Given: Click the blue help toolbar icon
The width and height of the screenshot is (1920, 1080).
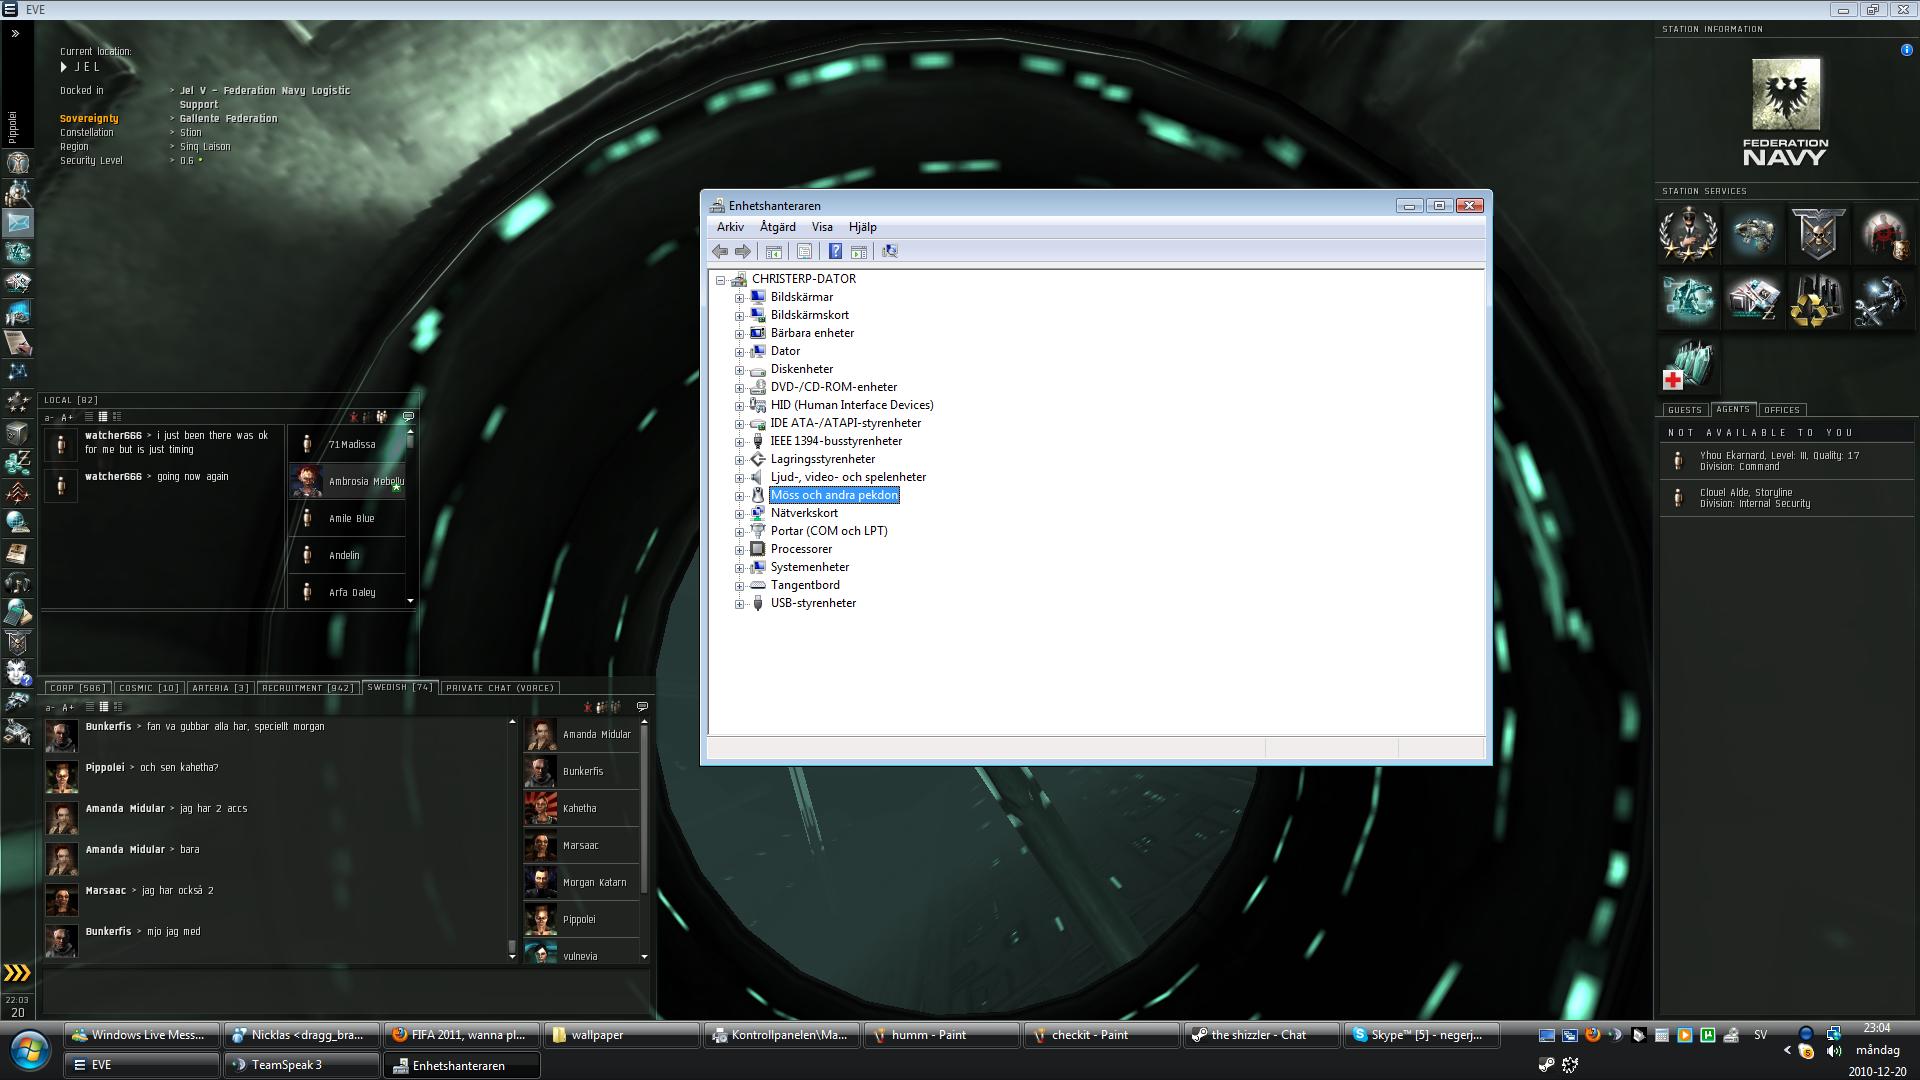Looking at the screenshot, I should [x=835, y=252].
